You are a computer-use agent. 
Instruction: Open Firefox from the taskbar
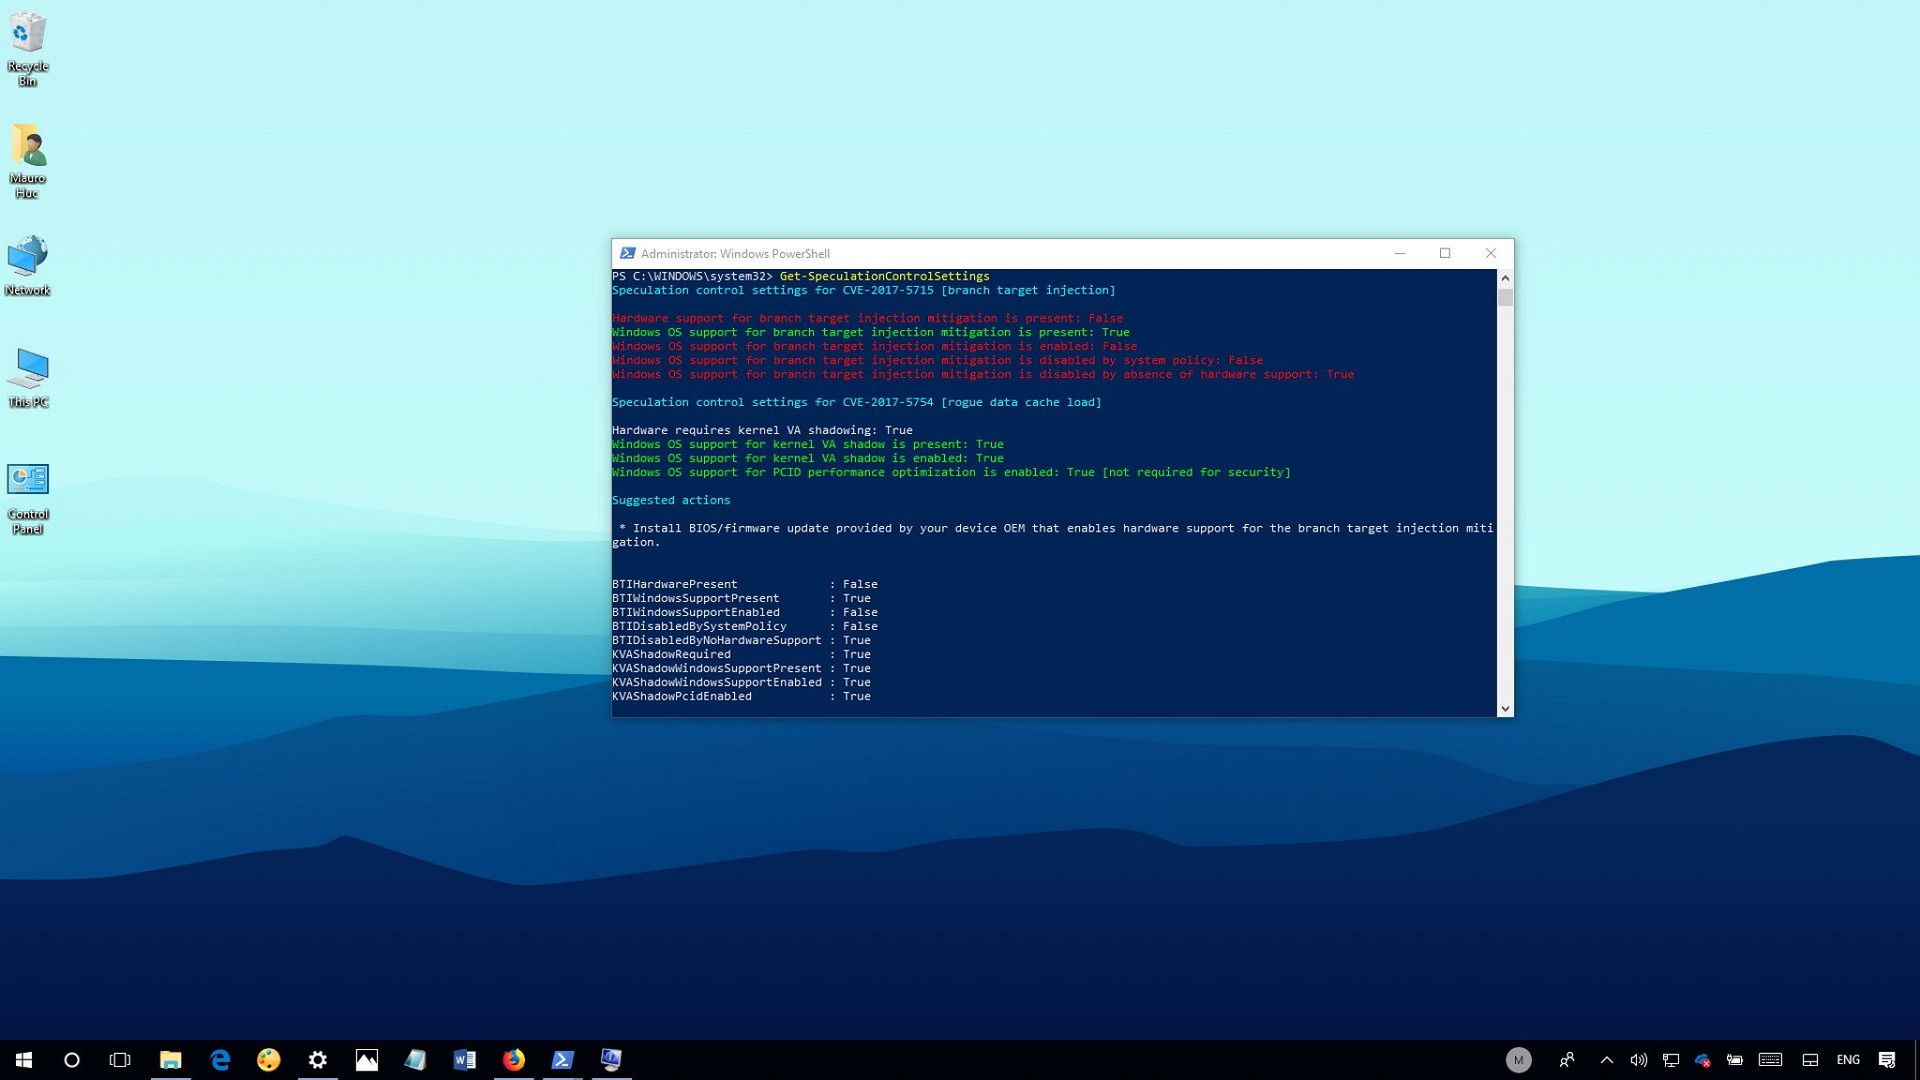(x=512, y=1060)
